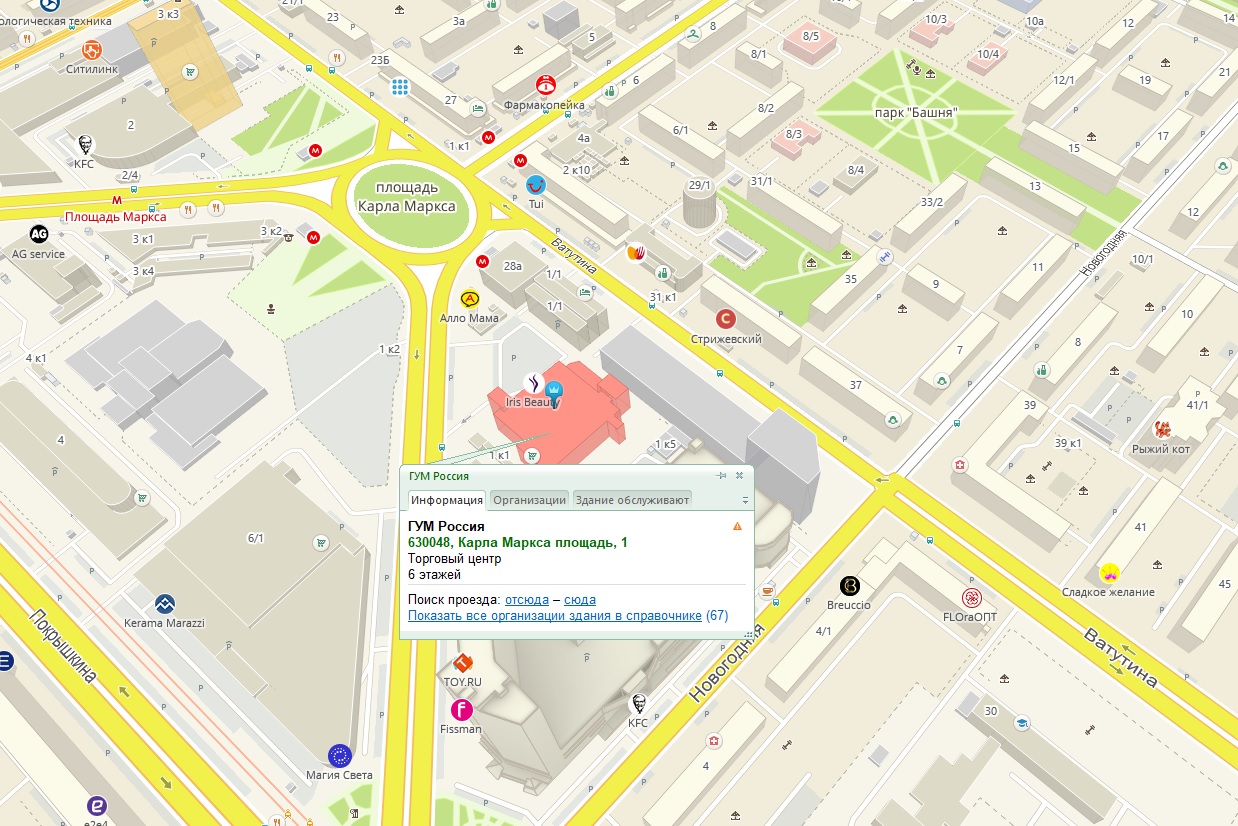Select the metro entrance icon near 1 к1
1238x826 pixels.
click(x=489, y=137)
